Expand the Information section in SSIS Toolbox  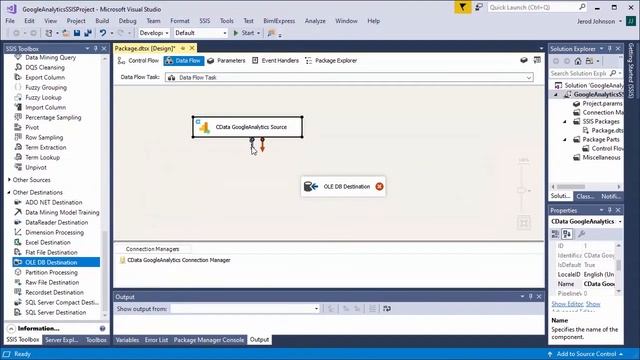coord(11,329)
